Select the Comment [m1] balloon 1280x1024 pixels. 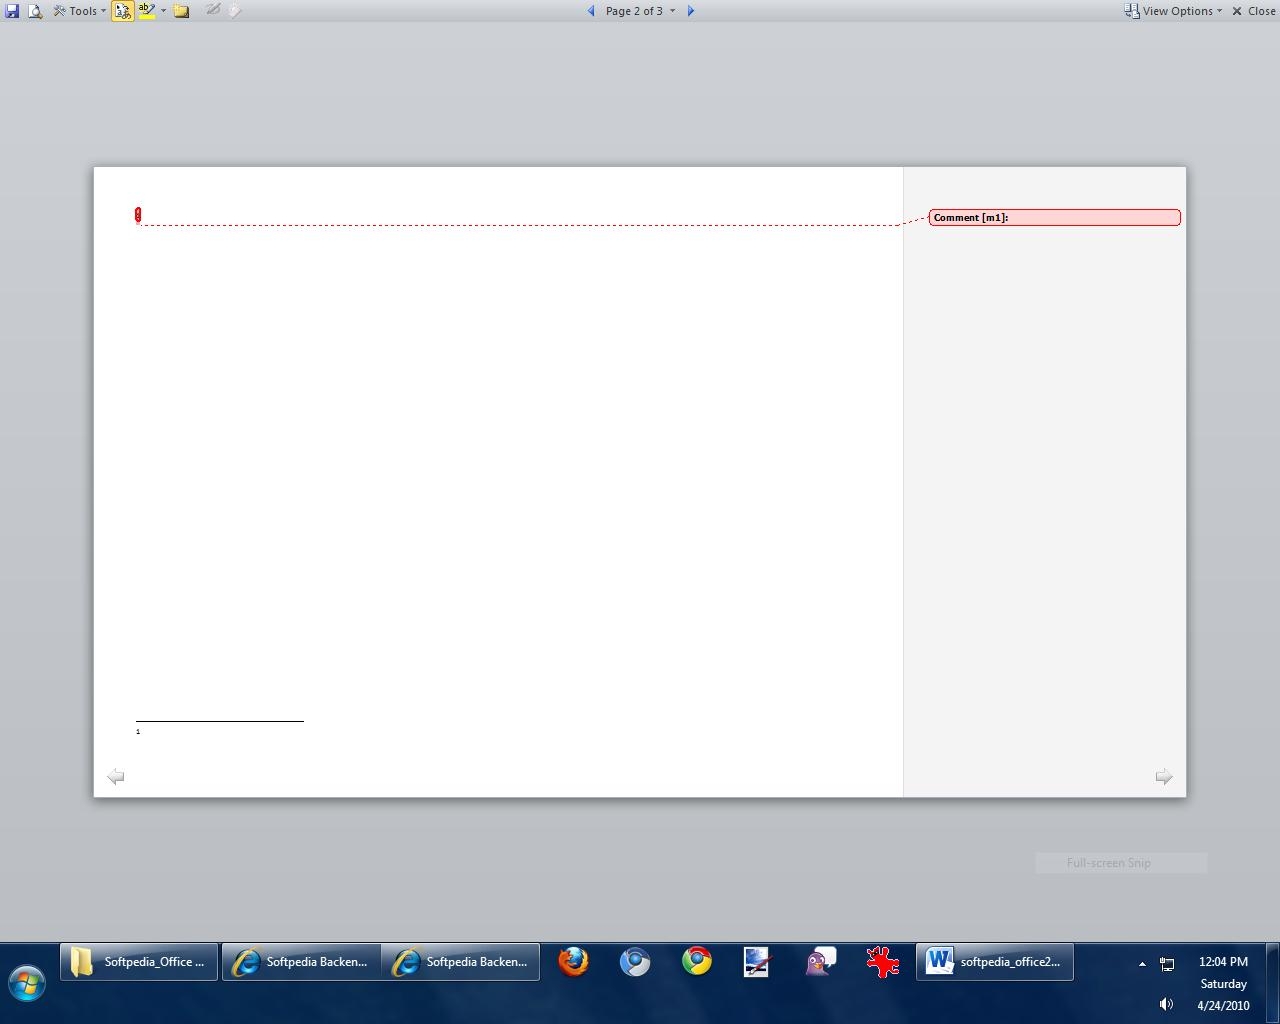pyautogui.click(x=1054, y=217)
